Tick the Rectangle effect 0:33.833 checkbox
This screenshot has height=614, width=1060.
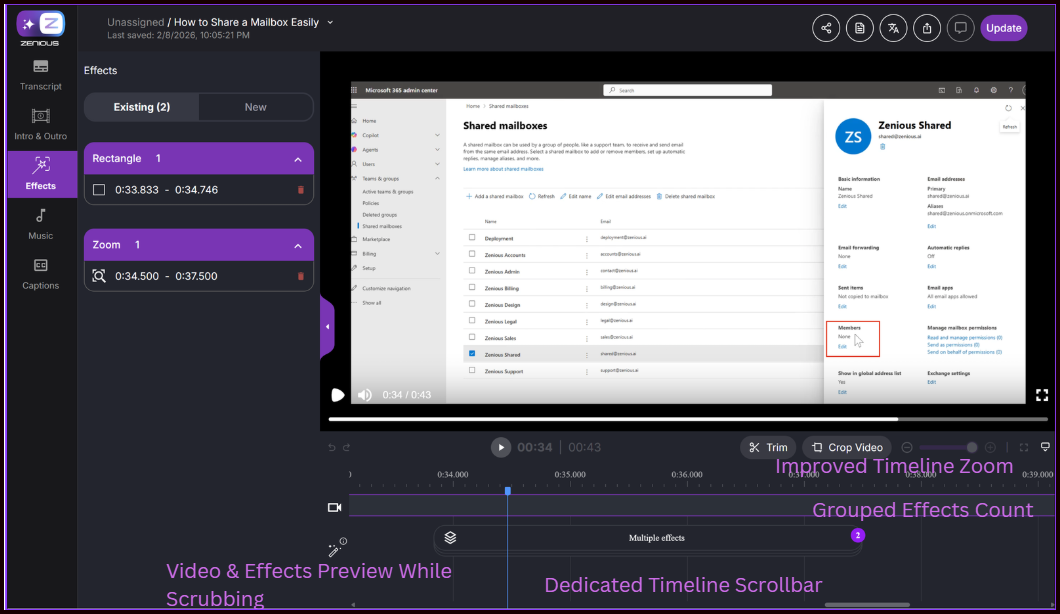[99, 190]
